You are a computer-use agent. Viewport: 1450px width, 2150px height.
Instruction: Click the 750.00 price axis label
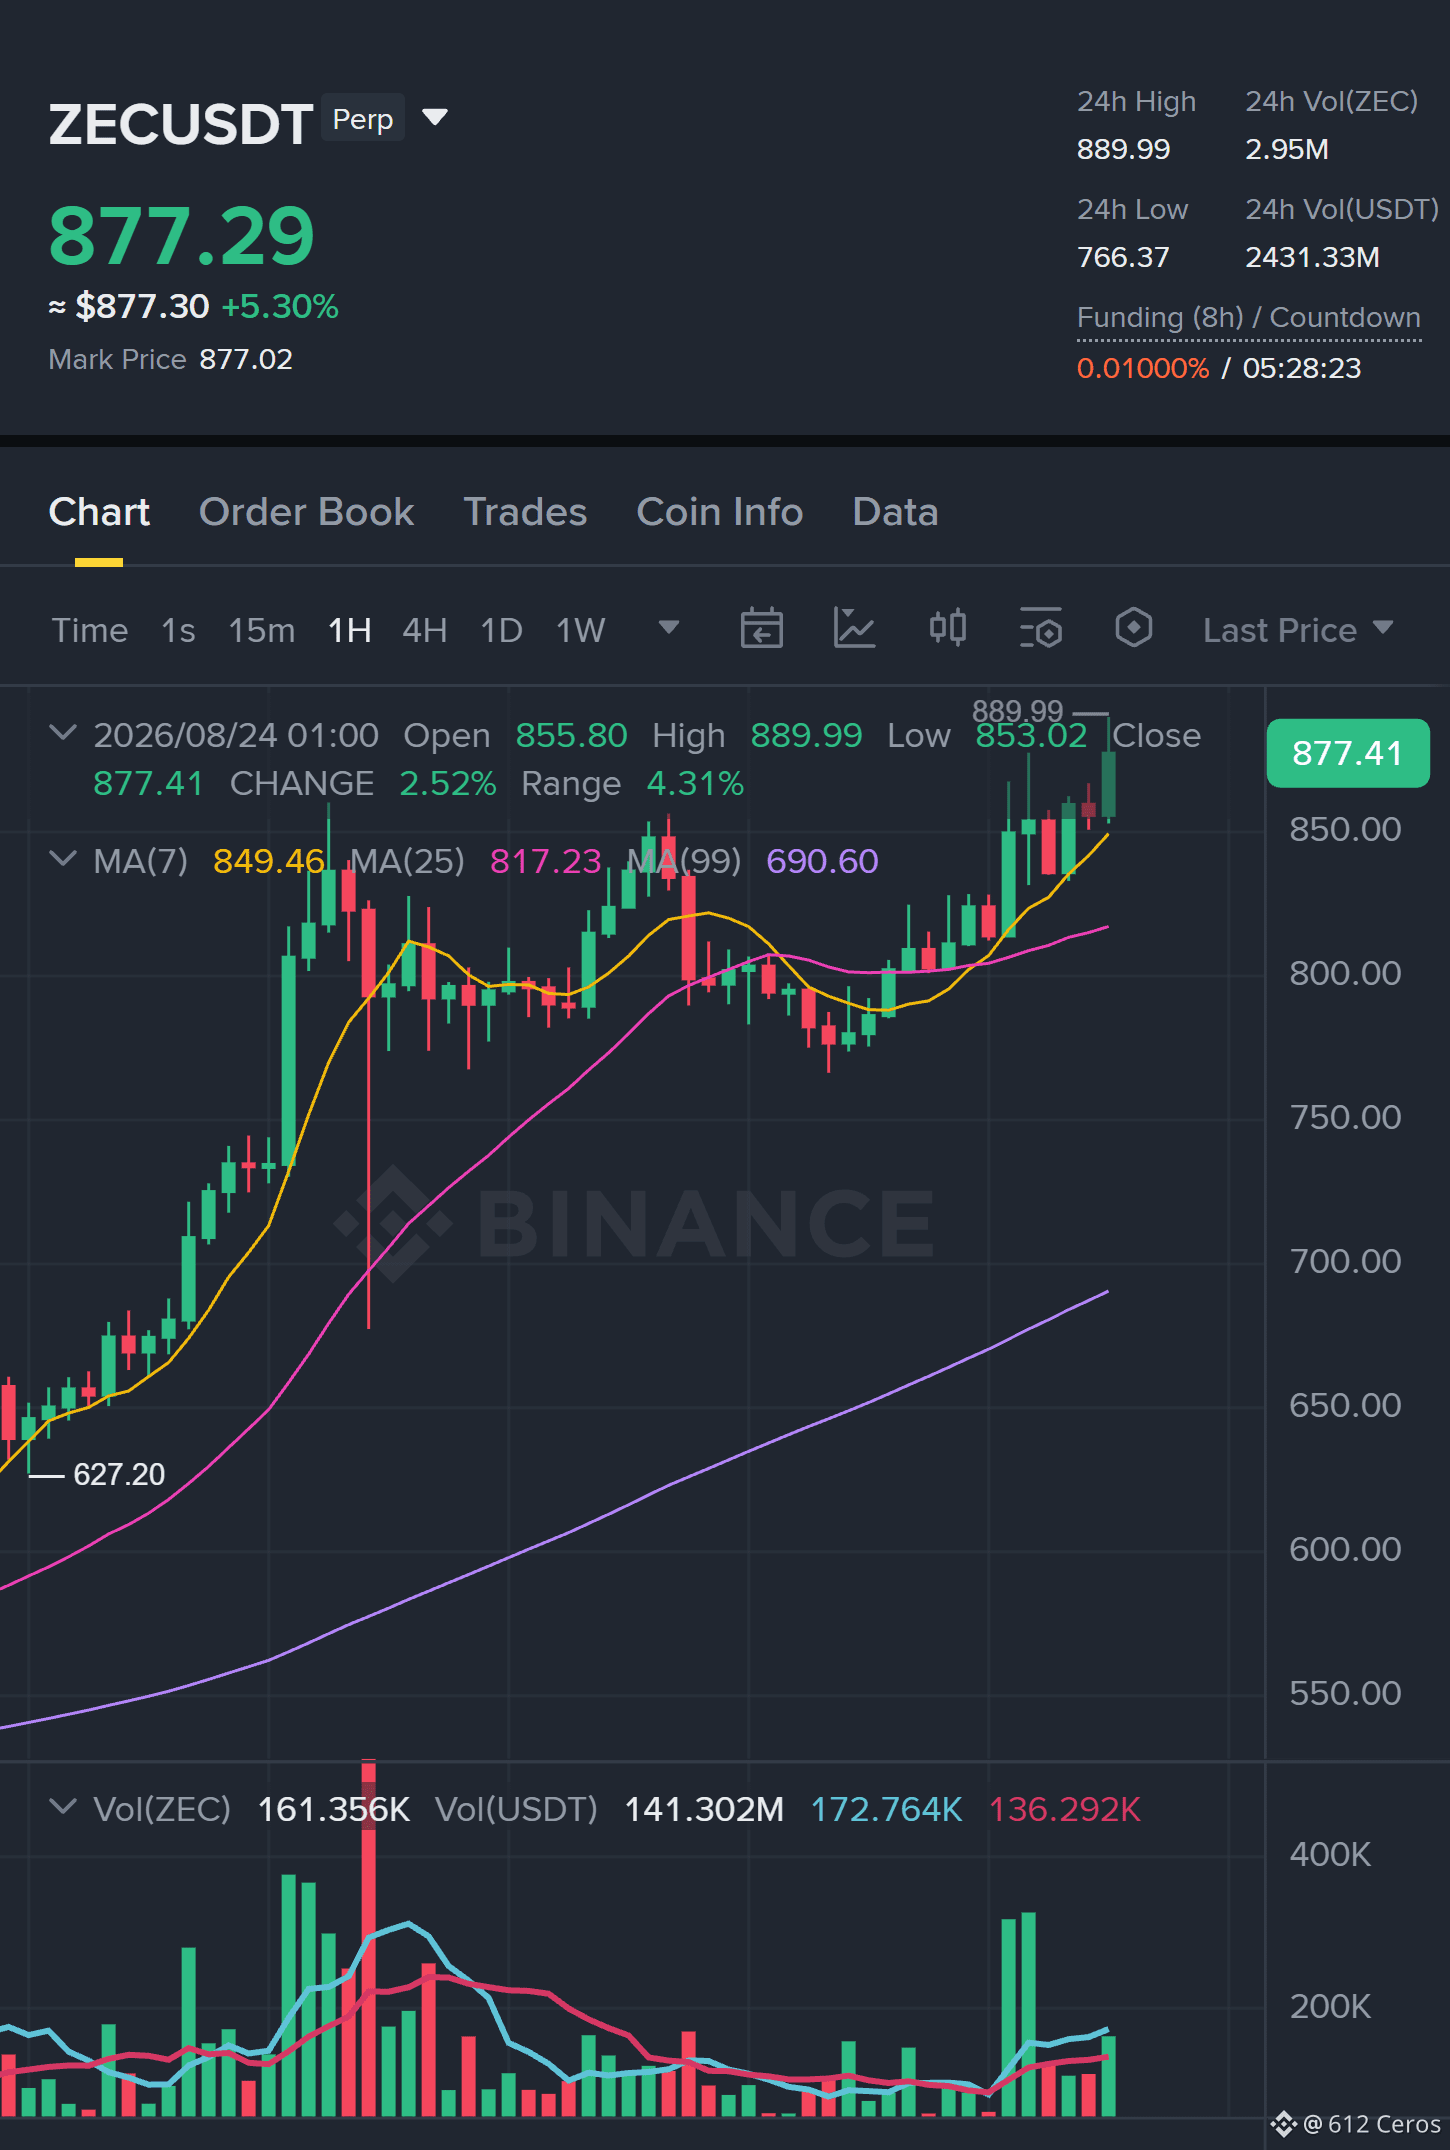tap(1346, 1117)
